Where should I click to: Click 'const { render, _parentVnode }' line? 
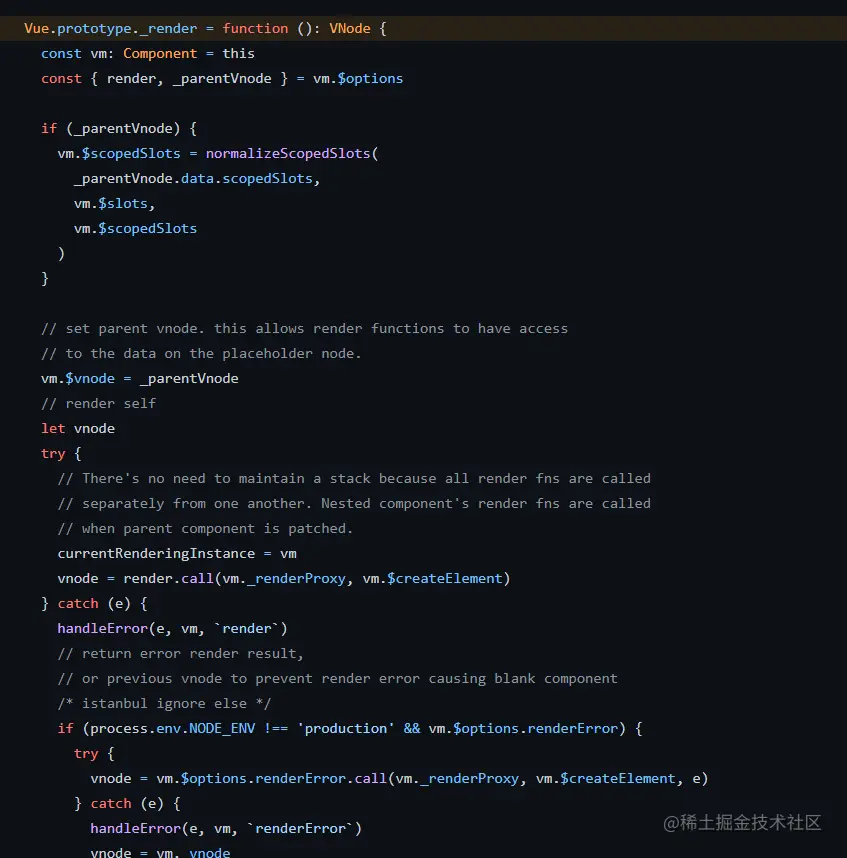coord(222,79)
